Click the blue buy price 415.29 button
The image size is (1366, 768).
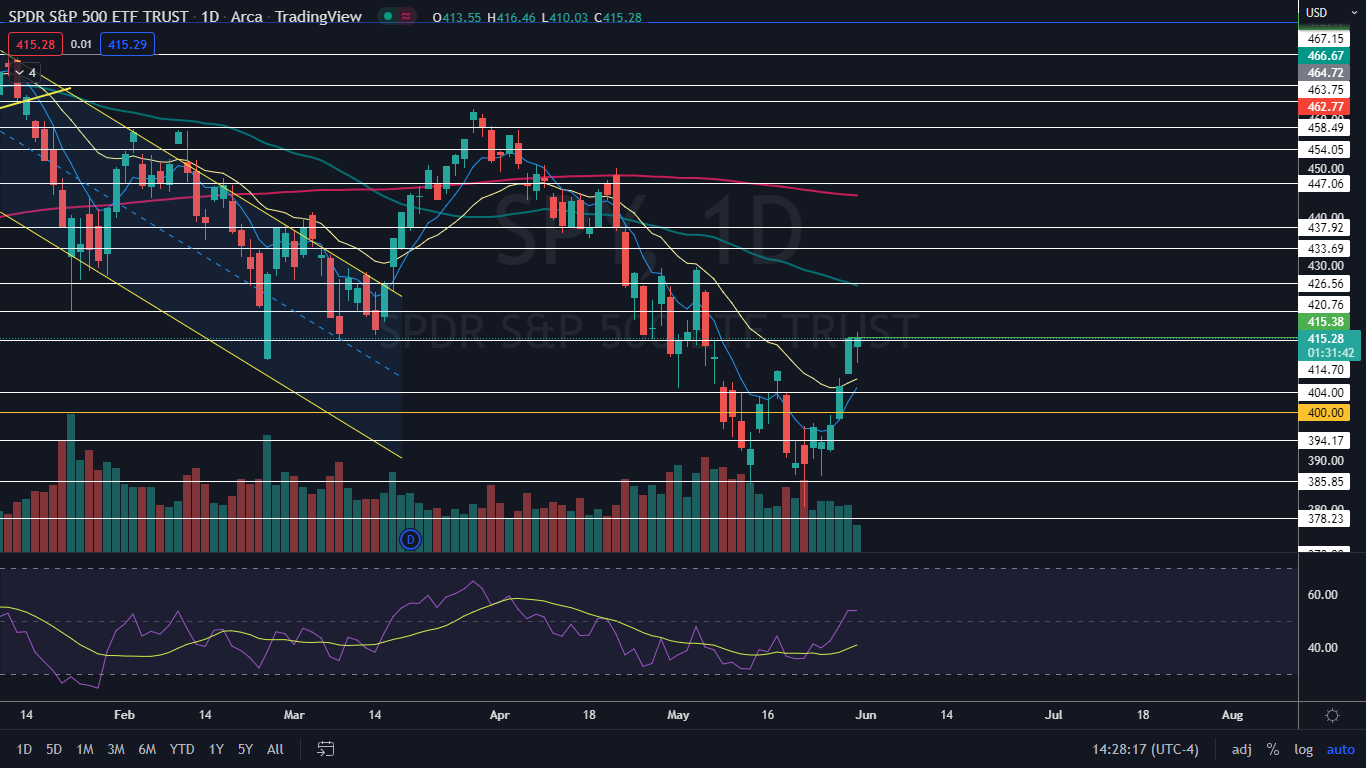127,44
